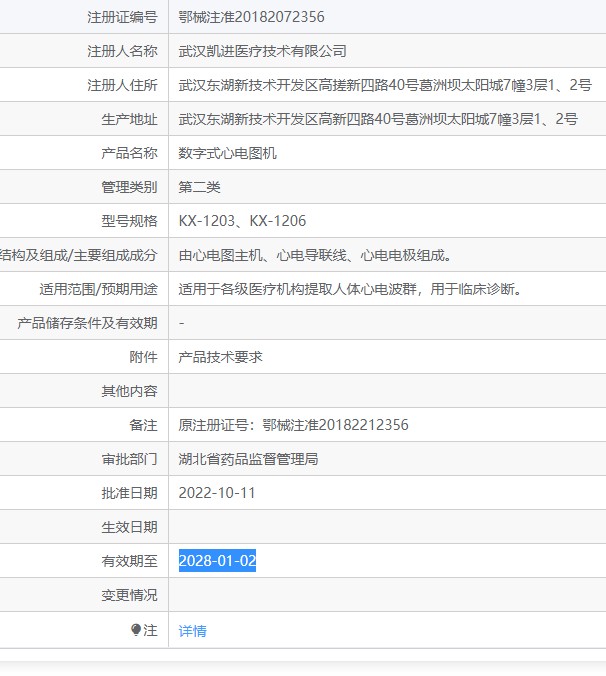Click the 产品储存条件及有效期 label
Viewport: 606px width, 676px height.
87,323
